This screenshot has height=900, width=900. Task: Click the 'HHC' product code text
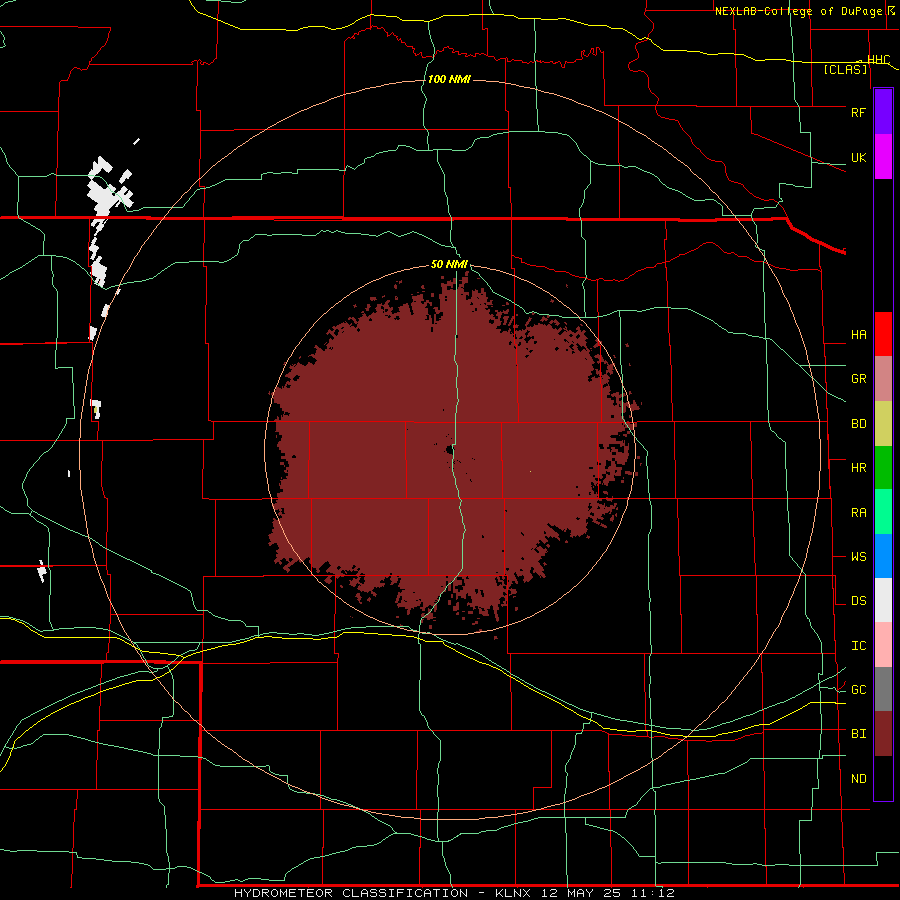(x=878, y=59)
